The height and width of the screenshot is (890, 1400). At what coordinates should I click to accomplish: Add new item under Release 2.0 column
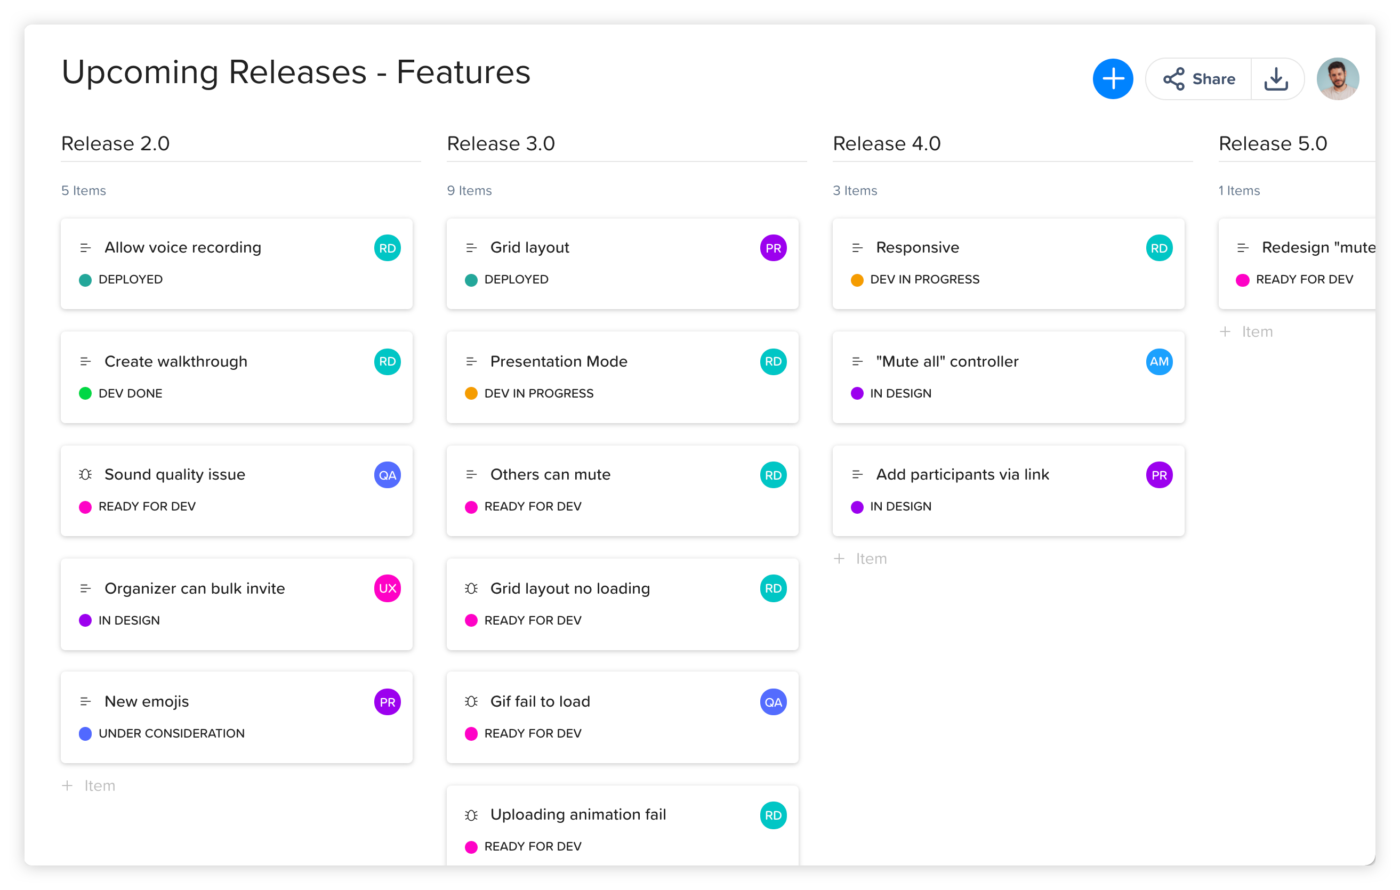[89, 786]
